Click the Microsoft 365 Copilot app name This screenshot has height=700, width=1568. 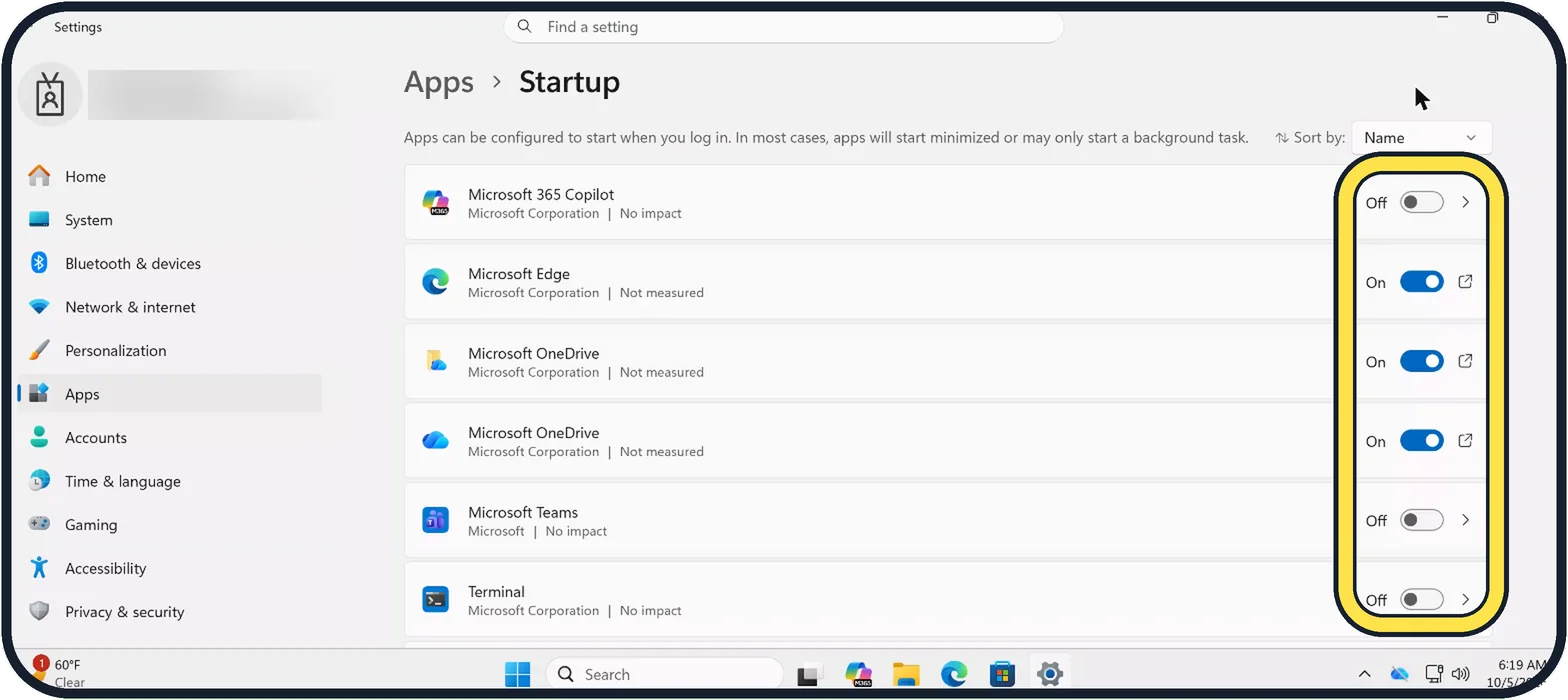pyautogui.click(x=541, y=194)
